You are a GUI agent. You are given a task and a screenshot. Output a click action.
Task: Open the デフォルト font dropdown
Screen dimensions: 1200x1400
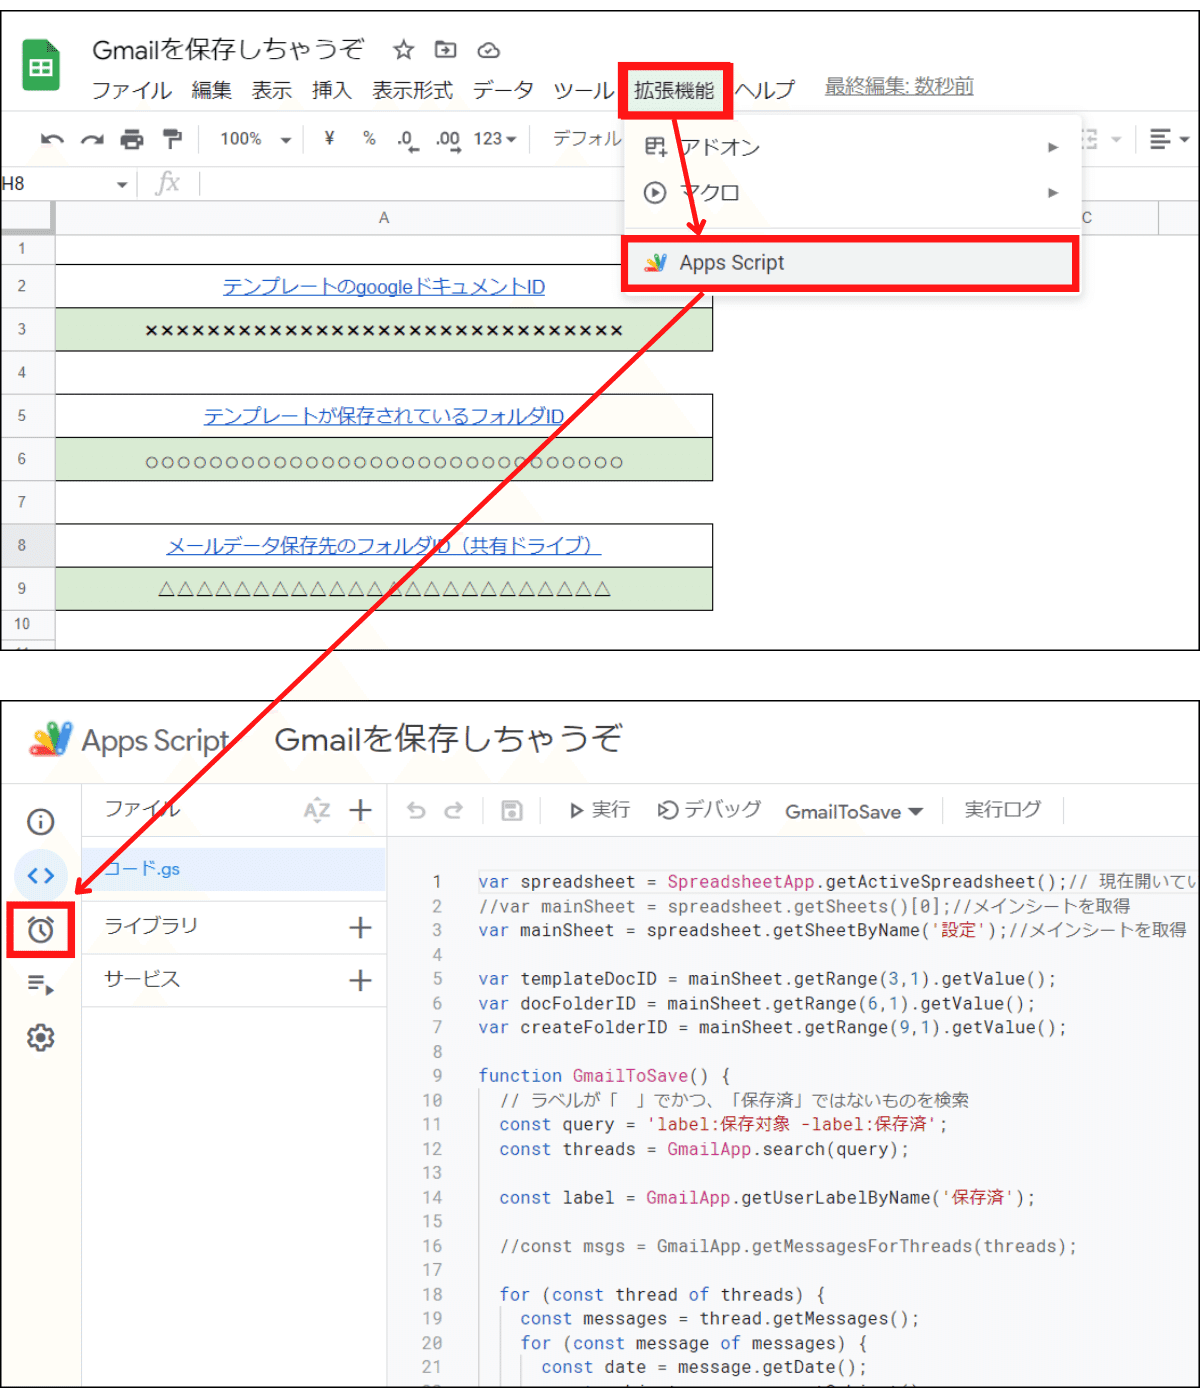(588, 139)
